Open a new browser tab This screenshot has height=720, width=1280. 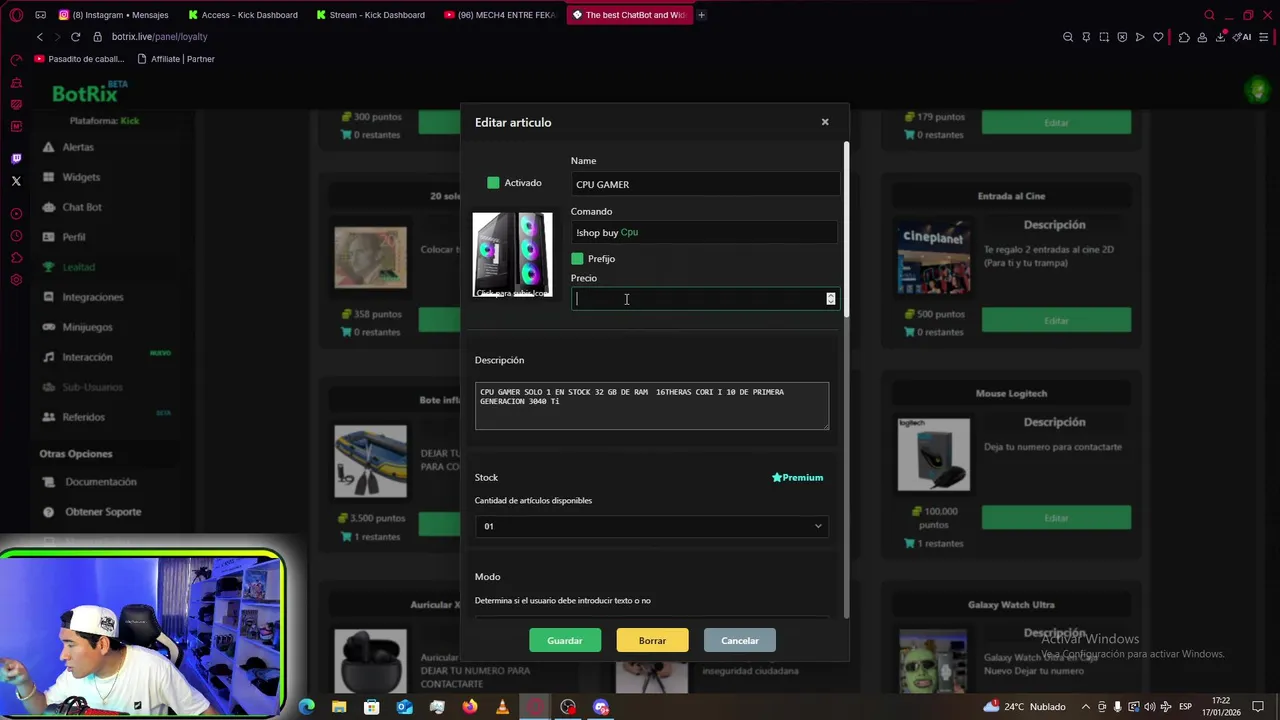click(701, 15)
